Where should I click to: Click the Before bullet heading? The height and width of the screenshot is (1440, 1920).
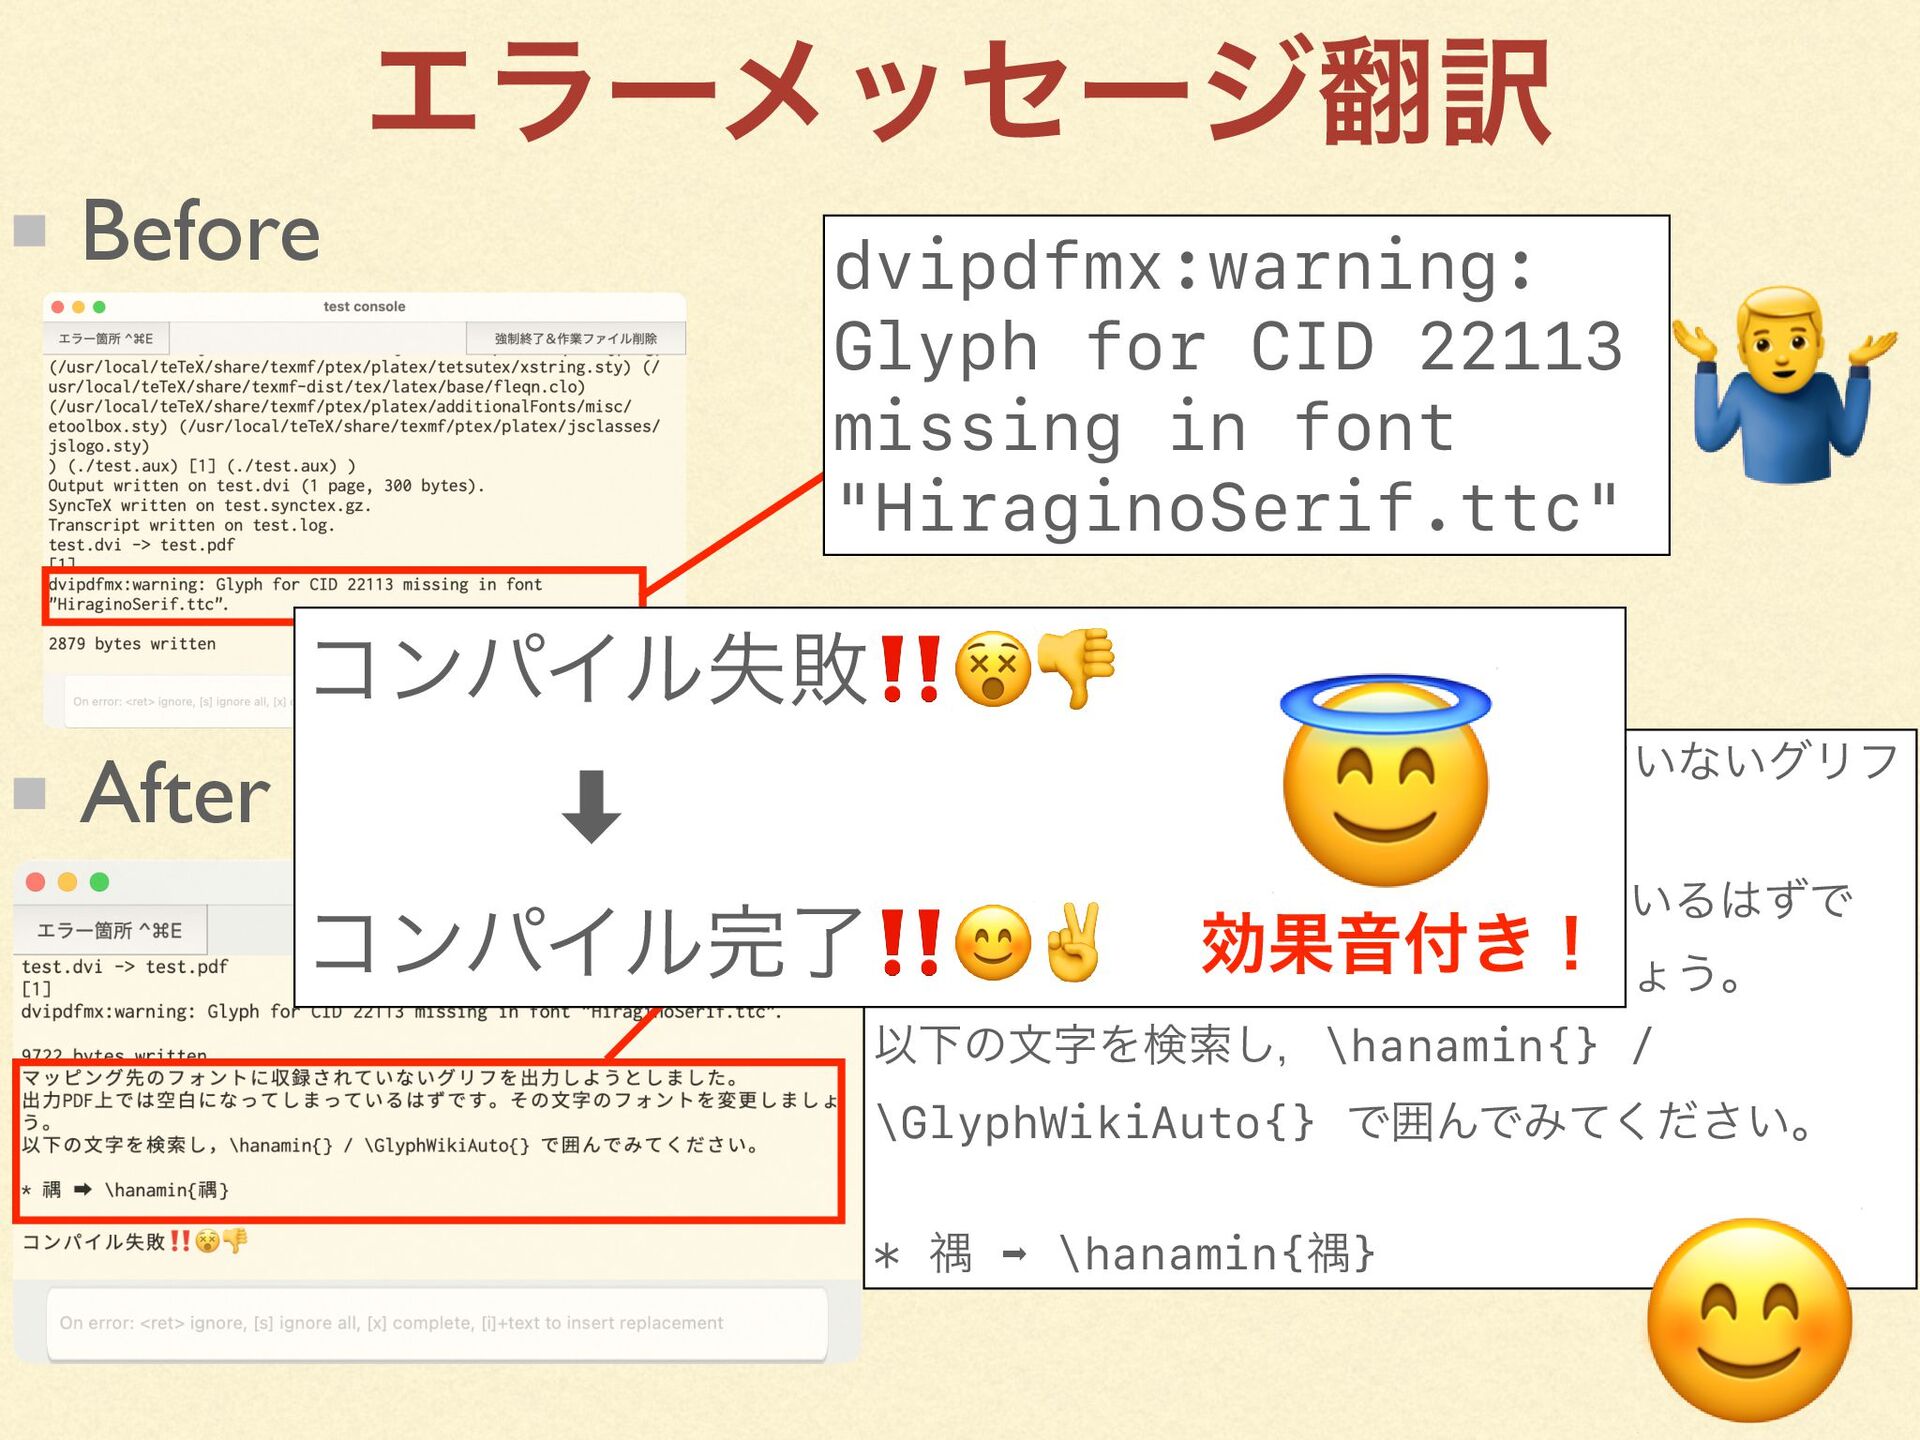pos(200,232)
